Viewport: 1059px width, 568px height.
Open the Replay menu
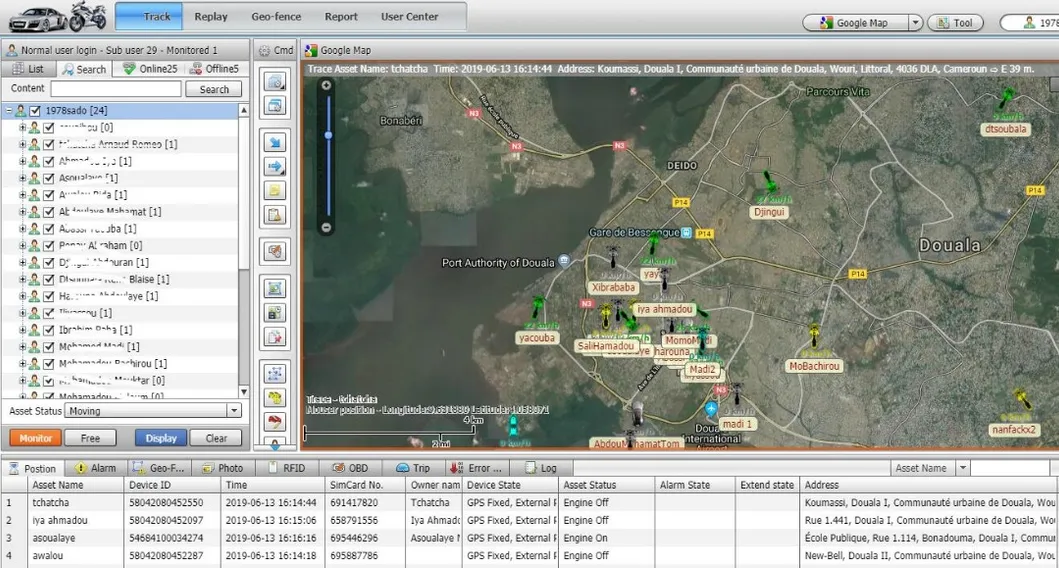(211, 16)
